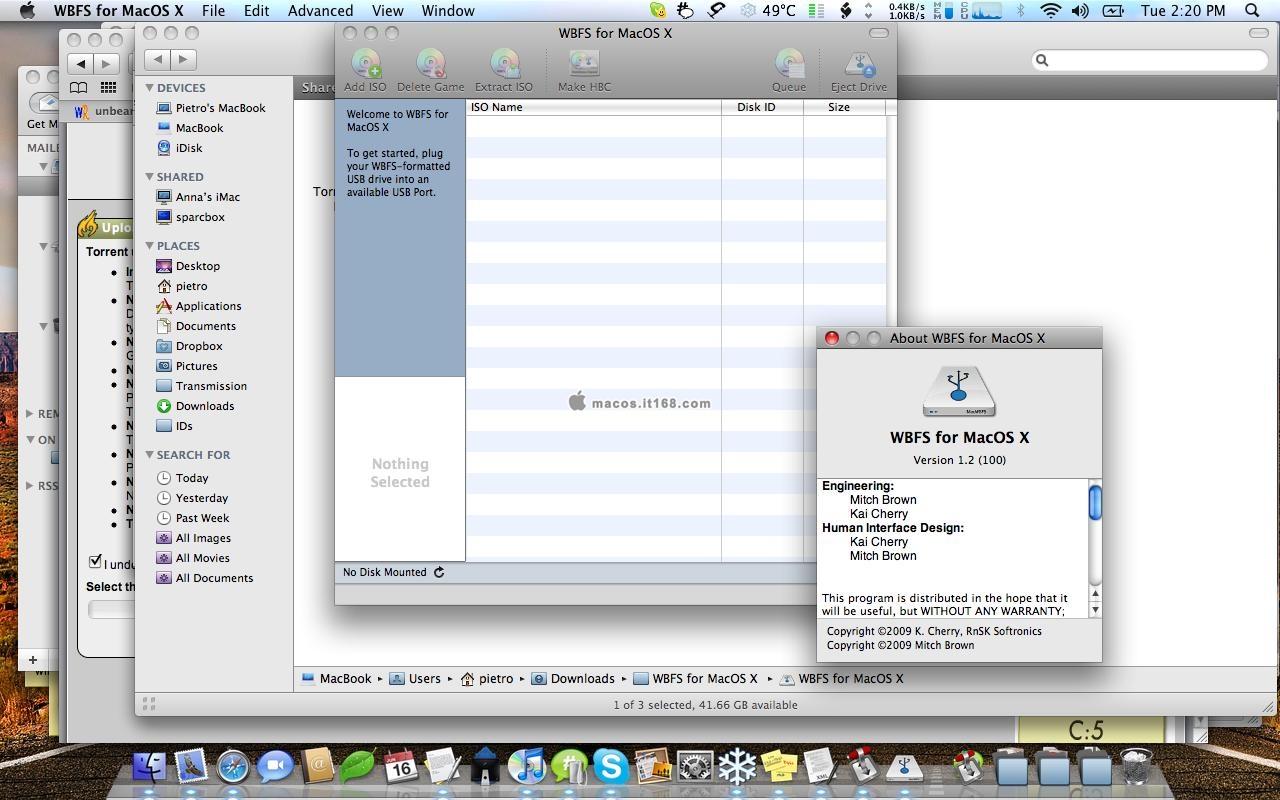The width and height of the screenshot is (1280, 800).
Task: Open the Trash in the Dock
Action: pyautogui.click(x=1135, y=766)
